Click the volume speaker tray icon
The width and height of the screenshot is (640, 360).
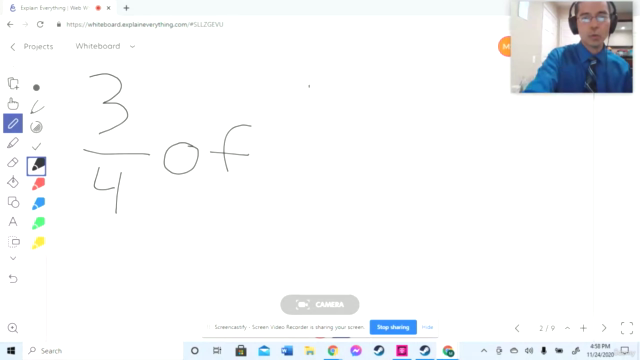point(529,351)
